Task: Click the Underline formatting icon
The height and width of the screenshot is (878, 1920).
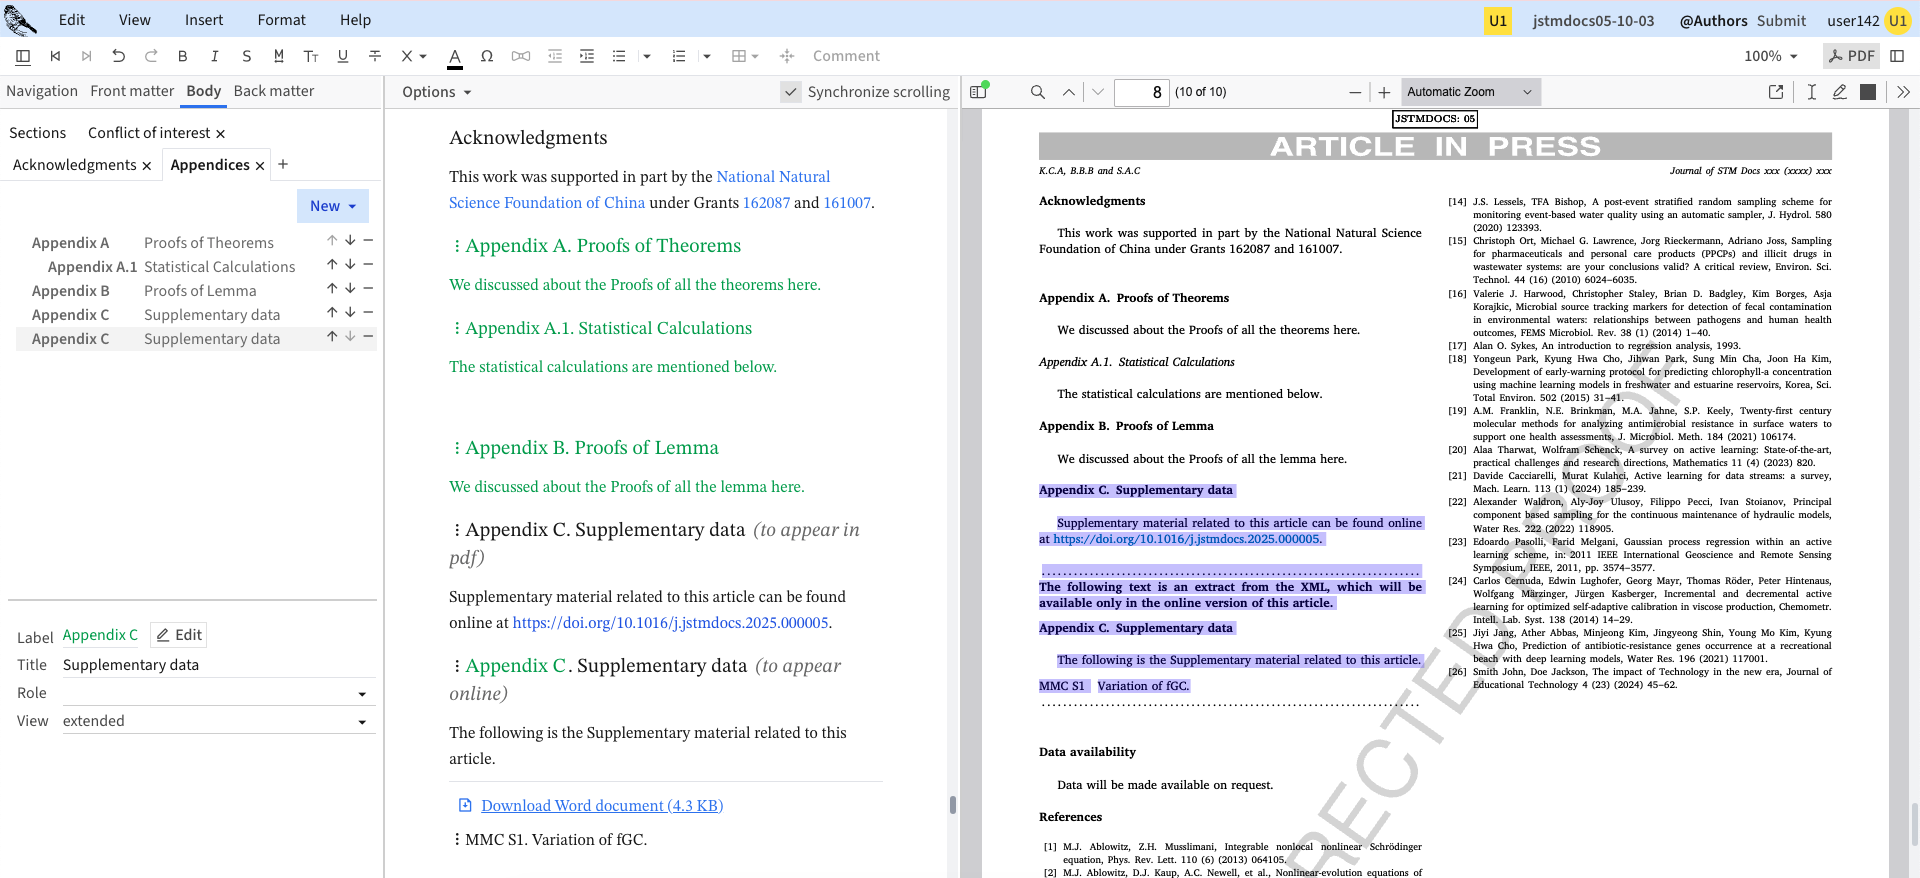Action: point(343,56)
